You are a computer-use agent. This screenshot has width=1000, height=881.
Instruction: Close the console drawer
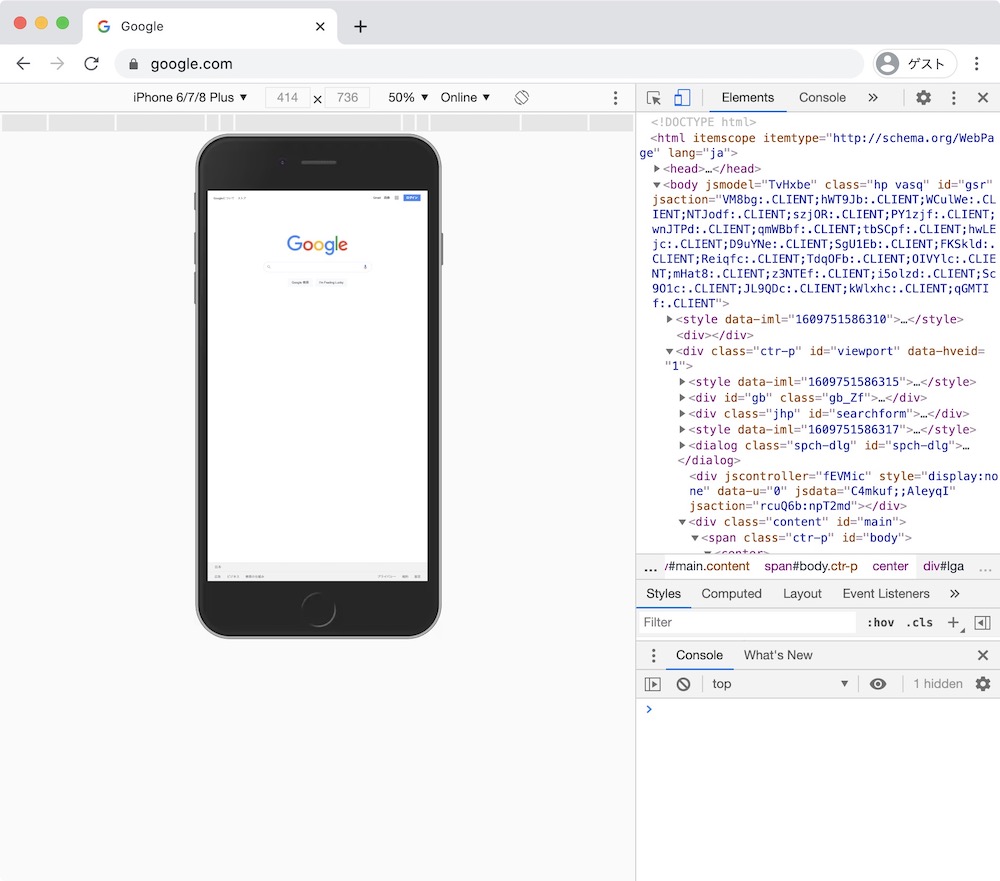tap(983, 655)
